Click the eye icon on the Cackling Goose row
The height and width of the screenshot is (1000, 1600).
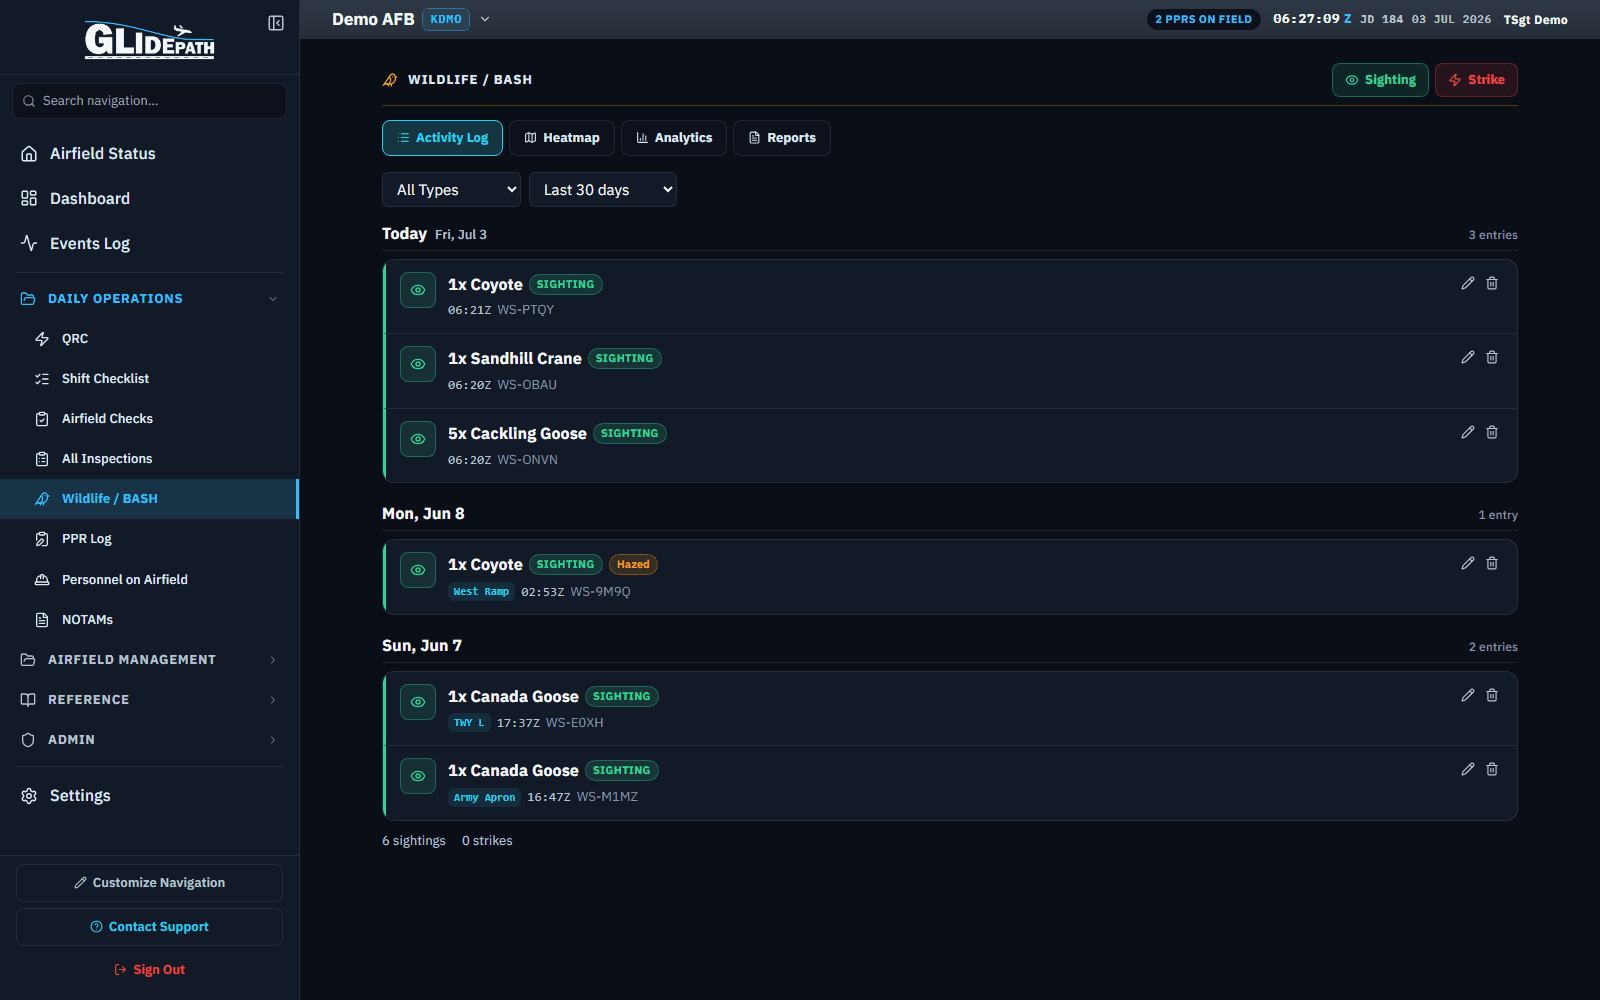(418, 439)
